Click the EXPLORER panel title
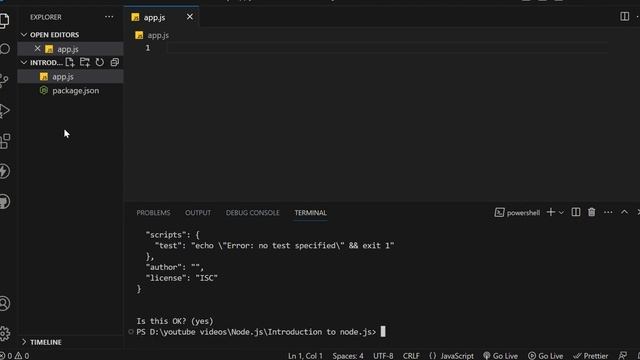 (x=46, y=17)
